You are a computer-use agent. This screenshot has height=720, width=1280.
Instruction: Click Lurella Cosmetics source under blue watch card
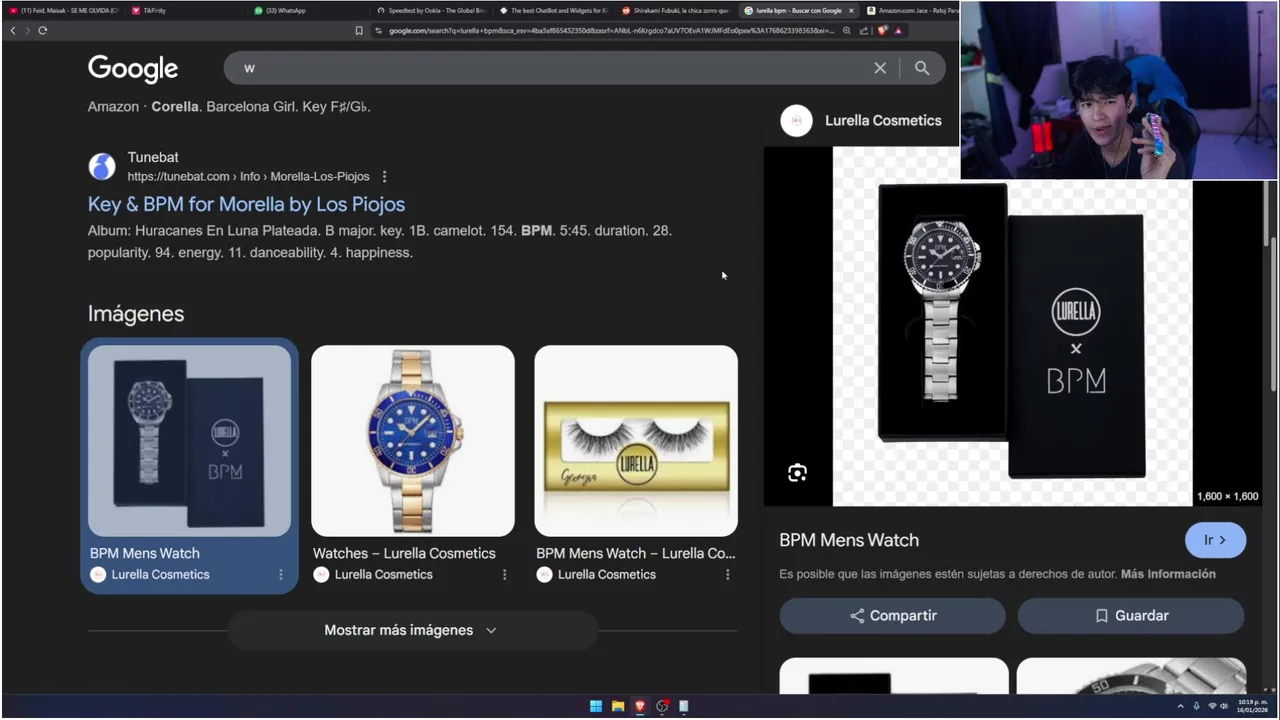pos(383,575)
